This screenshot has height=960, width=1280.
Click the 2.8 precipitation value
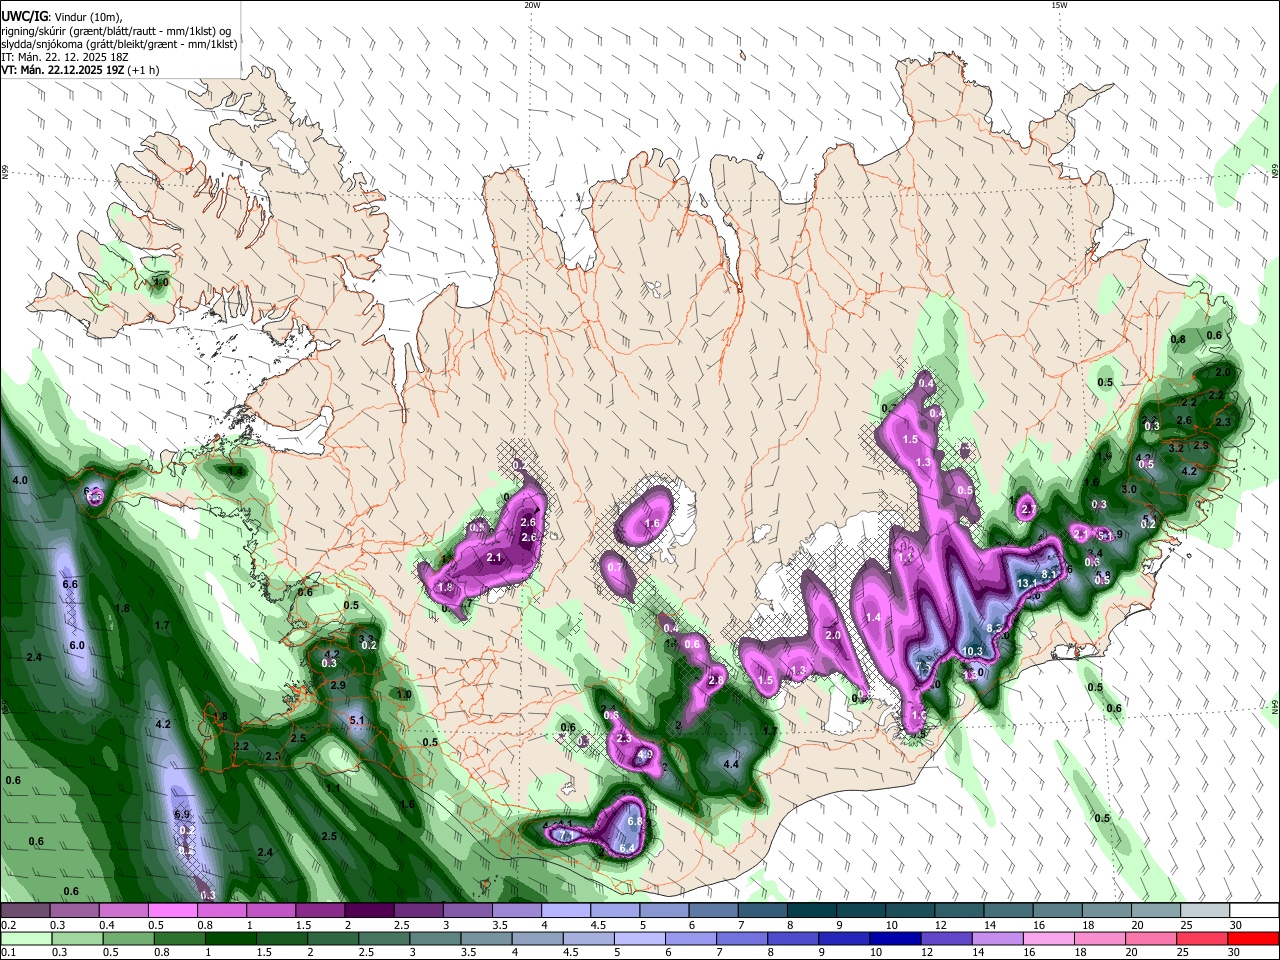[x=715, y=680]
